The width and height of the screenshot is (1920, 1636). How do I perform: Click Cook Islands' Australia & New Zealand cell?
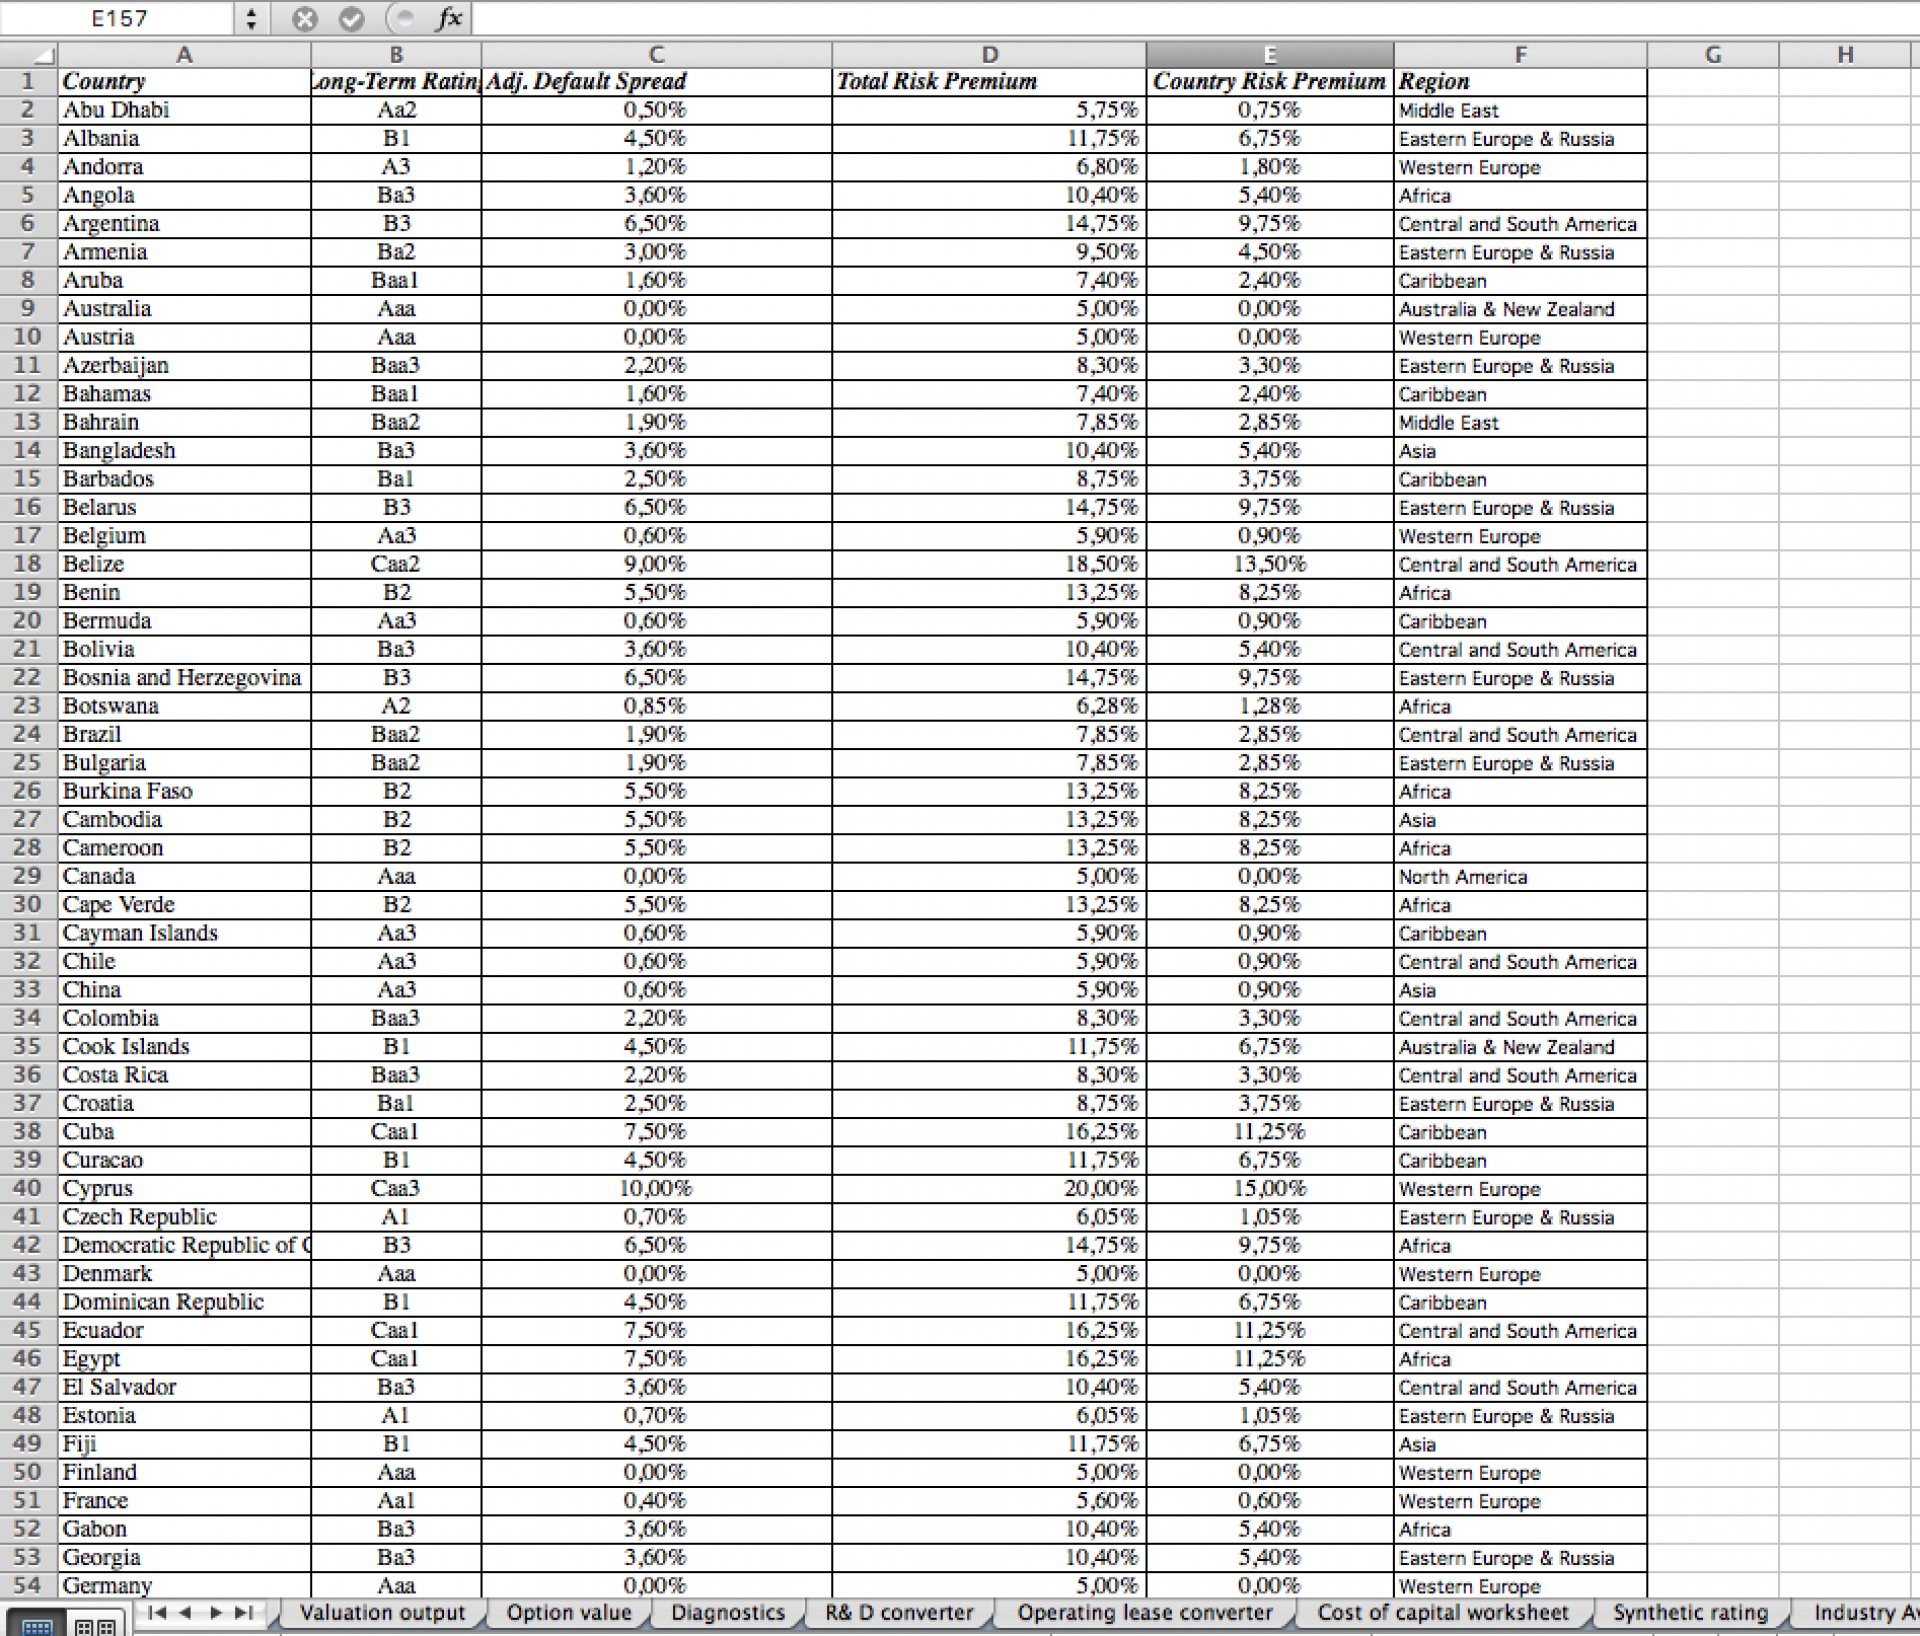click(x=1520, y=1047)
